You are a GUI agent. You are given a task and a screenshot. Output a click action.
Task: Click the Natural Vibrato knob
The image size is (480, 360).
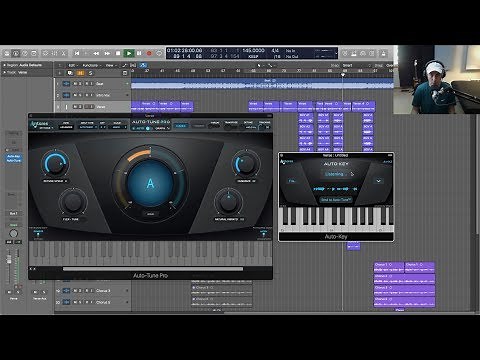pos(228,202)
